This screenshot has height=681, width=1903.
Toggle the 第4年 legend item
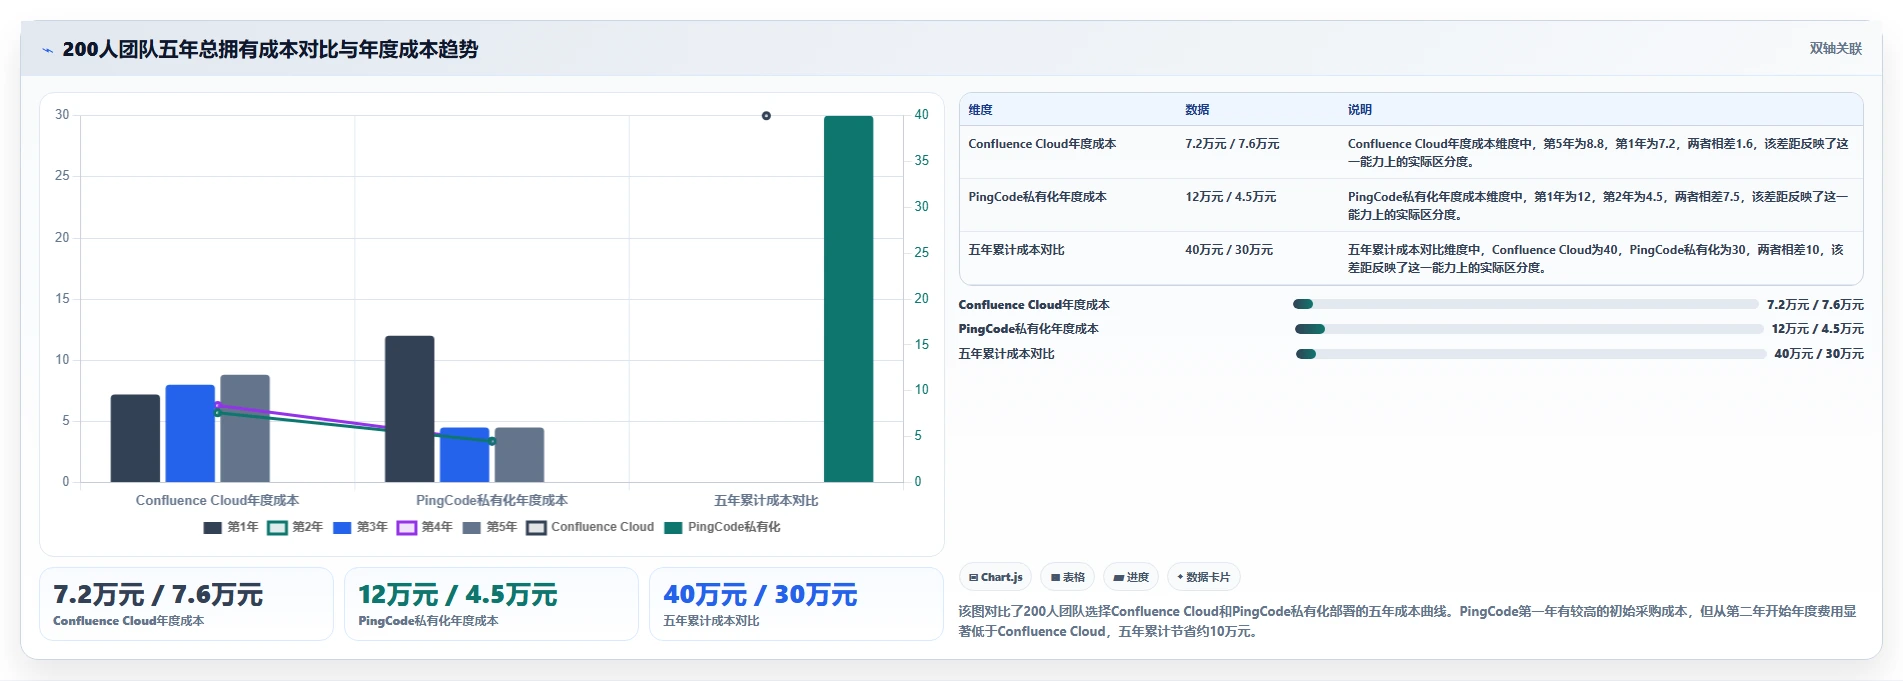pos(425,527)
